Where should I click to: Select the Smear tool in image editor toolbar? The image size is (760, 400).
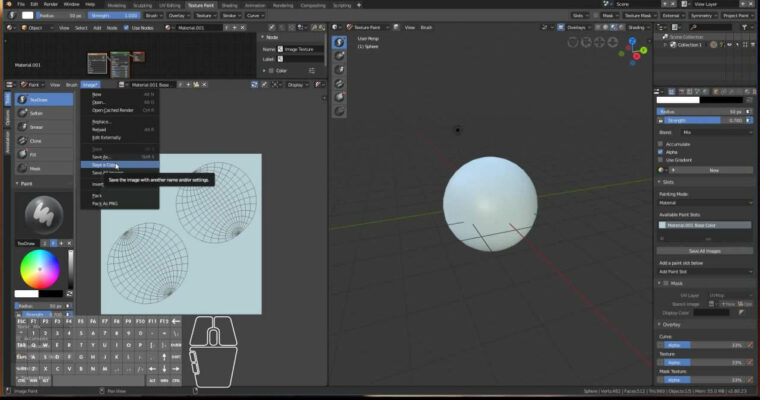point(44,127)
